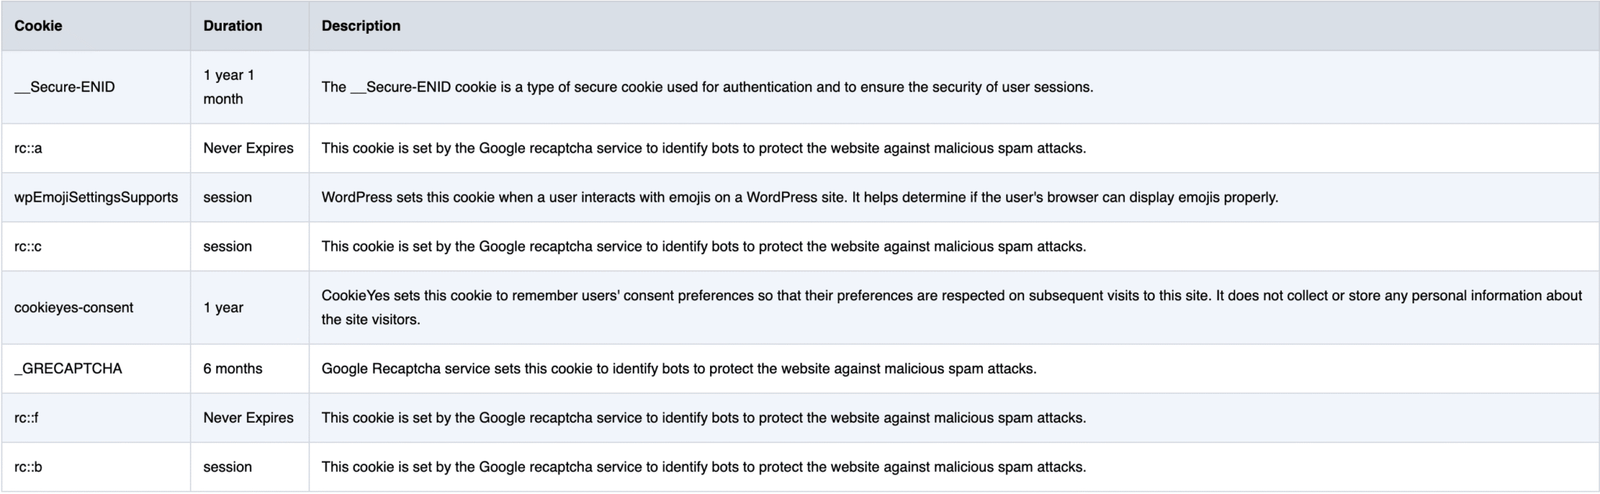1600x494 pixels.
Task: Click the Description column header
Action: click(x=361, y=26)
